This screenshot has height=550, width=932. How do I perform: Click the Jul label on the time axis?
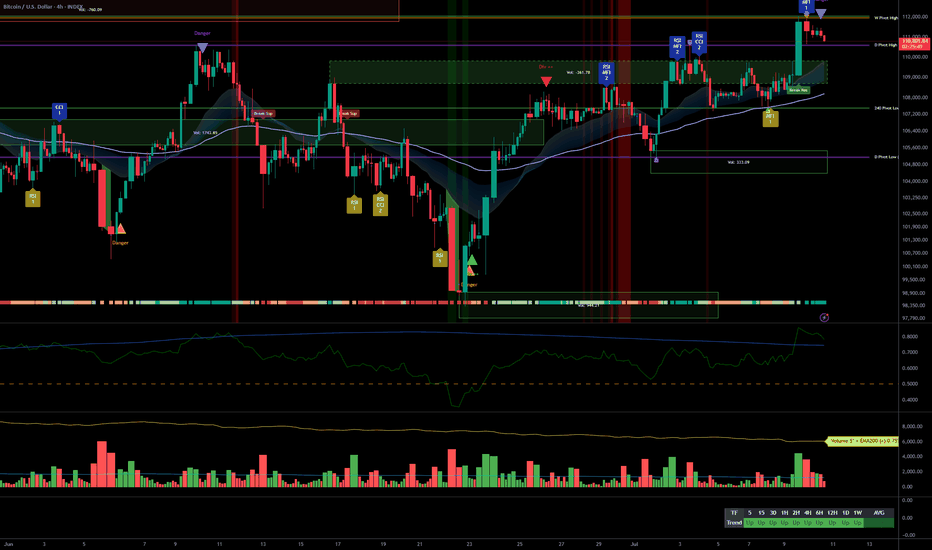634,544
